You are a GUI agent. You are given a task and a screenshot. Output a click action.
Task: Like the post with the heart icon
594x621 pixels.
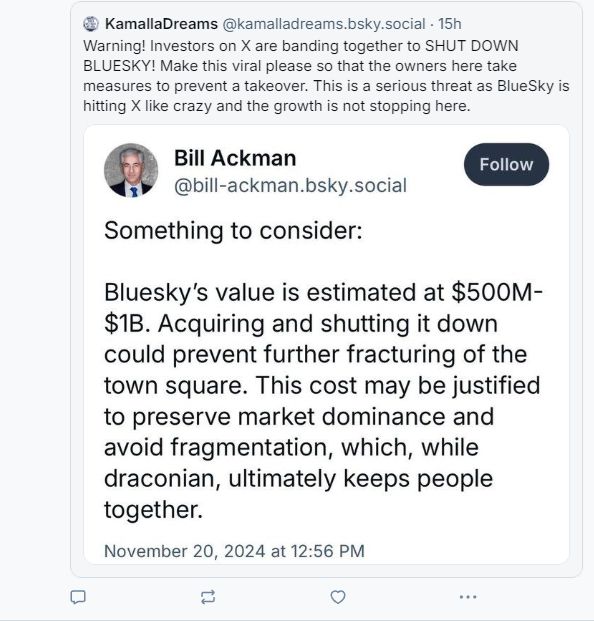(338, 597)
